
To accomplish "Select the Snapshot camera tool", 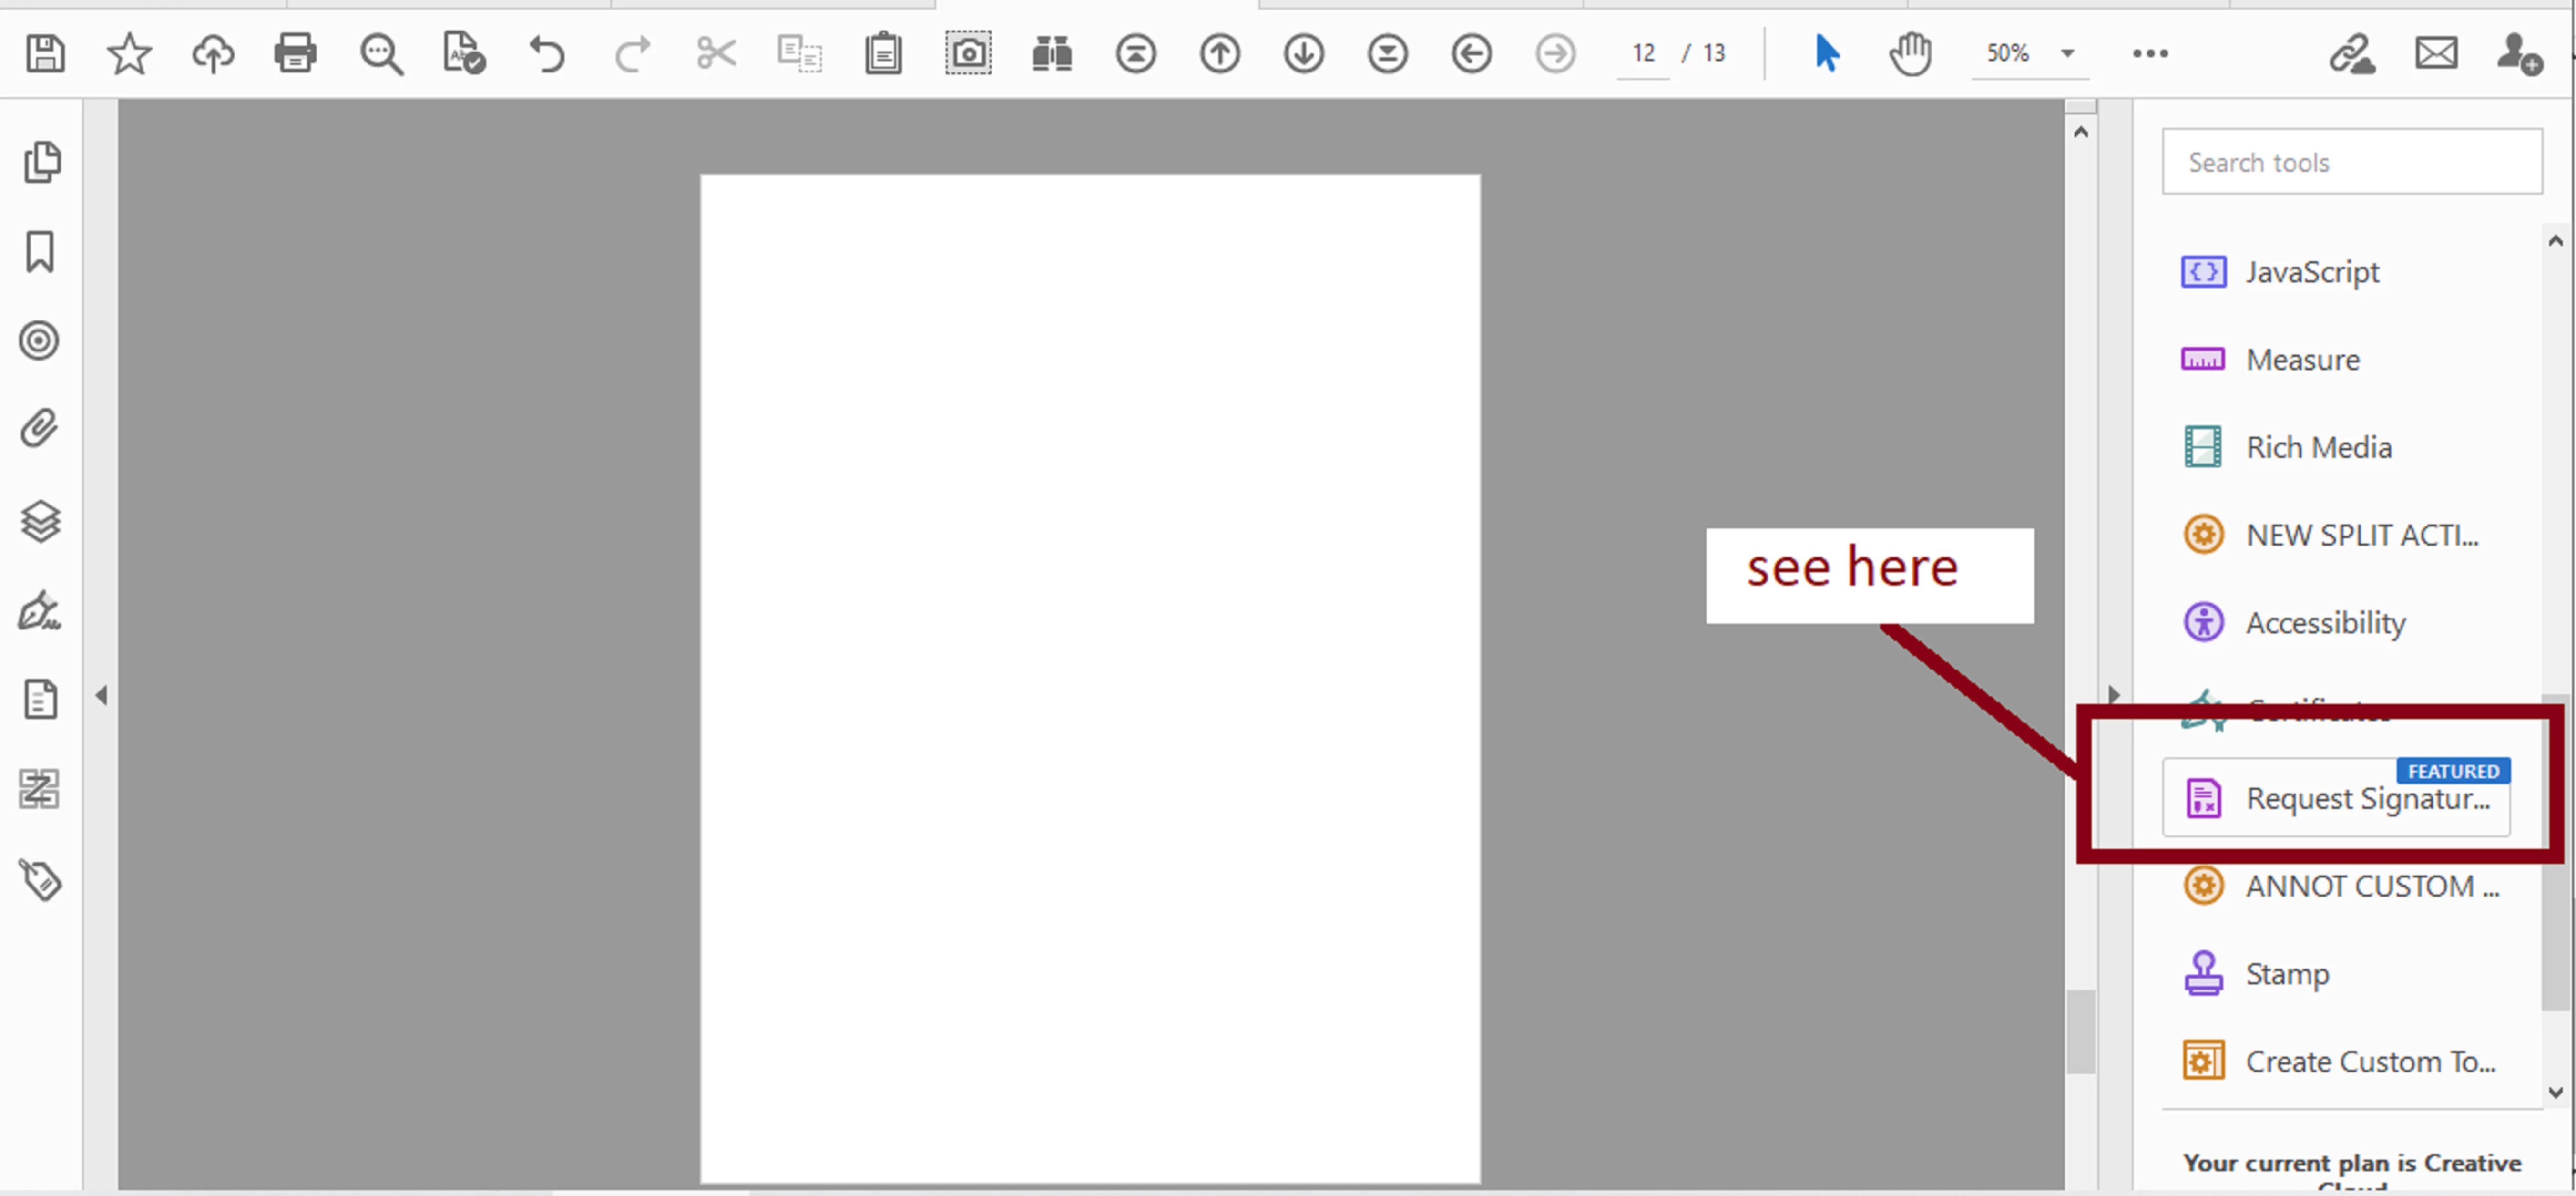I will point(968,53).
